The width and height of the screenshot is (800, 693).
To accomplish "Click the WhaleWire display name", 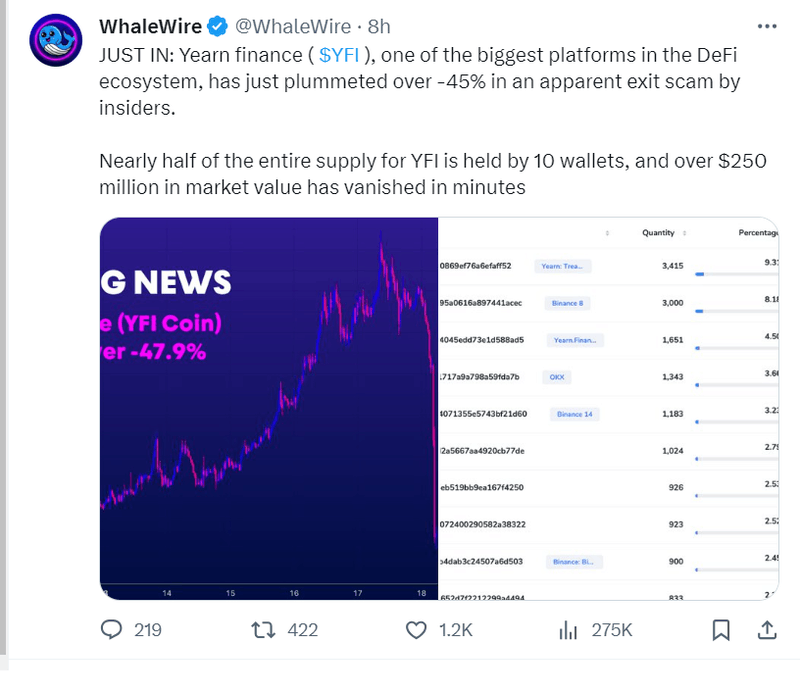I will pyautogui.click(x=151, y=26).
